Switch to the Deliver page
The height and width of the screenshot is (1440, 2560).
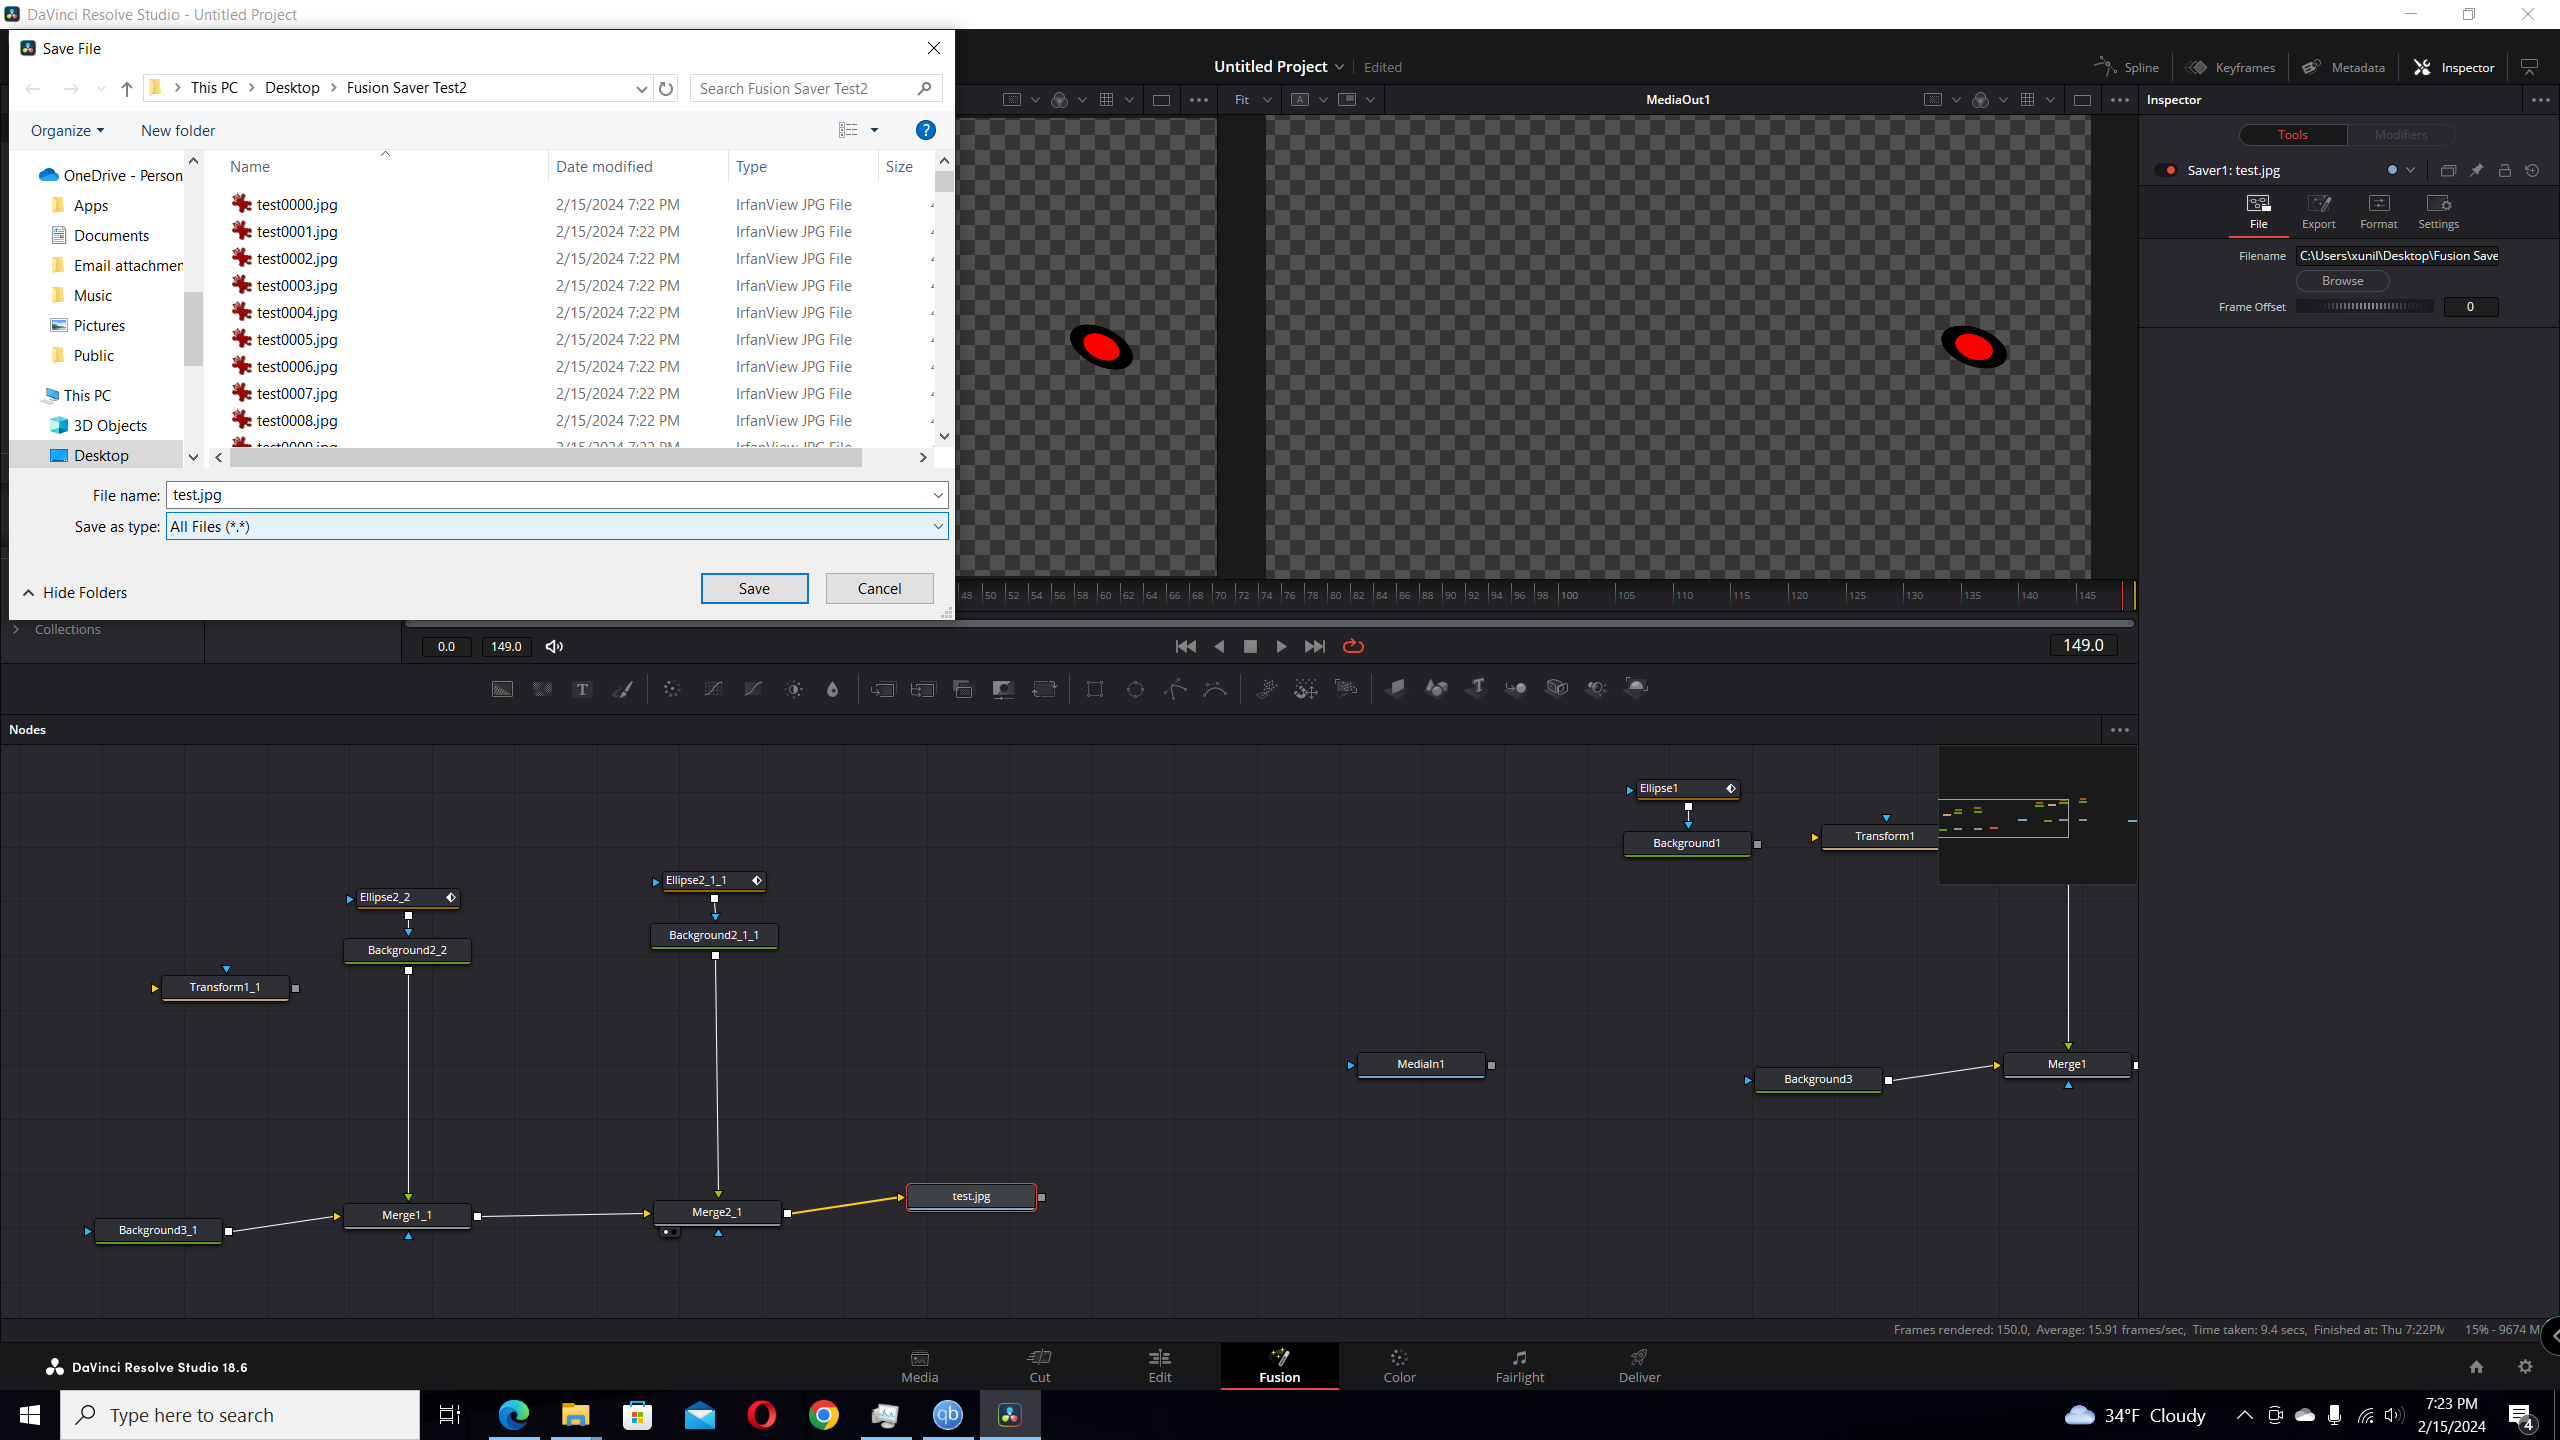(x=1639, y=1366)
